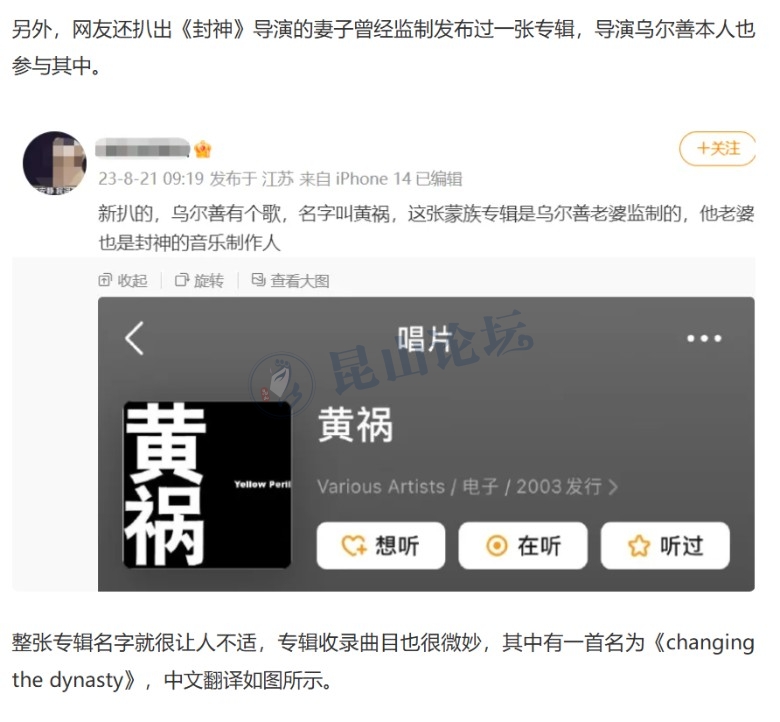Follow the user with +关注 button
This screenshot has width=780, height=722.
[717, 148]
